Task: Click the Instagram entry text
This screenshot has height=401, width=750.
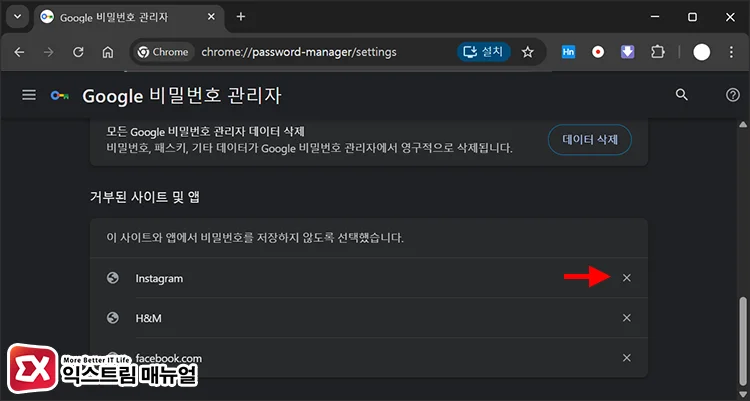Action: (x=159, y=278)
